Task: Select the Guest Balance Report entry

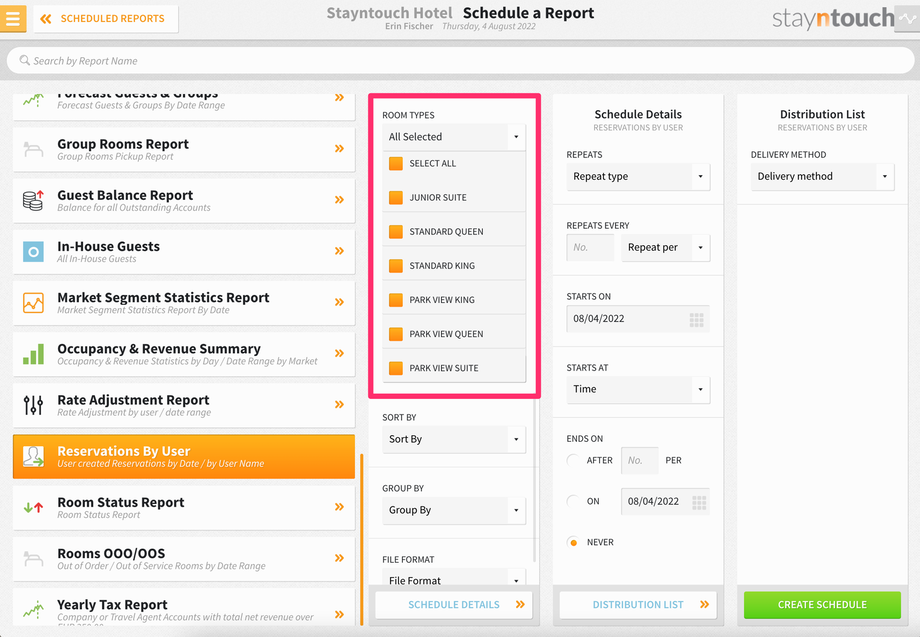Action: tap(184, 200)
